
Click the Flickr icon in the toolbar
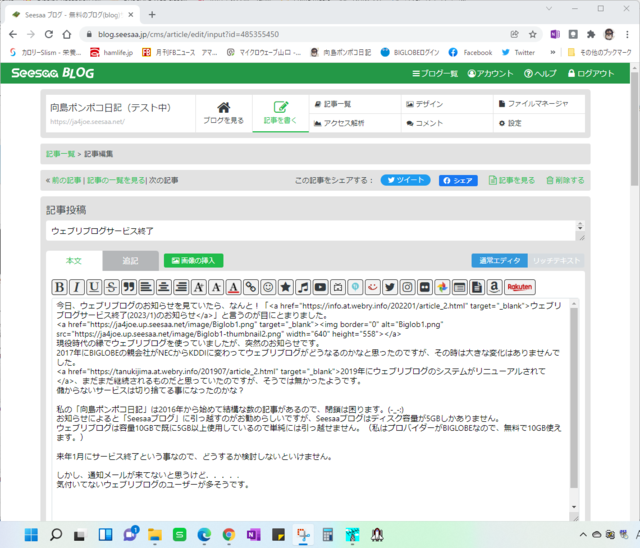[x=425, y=287]
